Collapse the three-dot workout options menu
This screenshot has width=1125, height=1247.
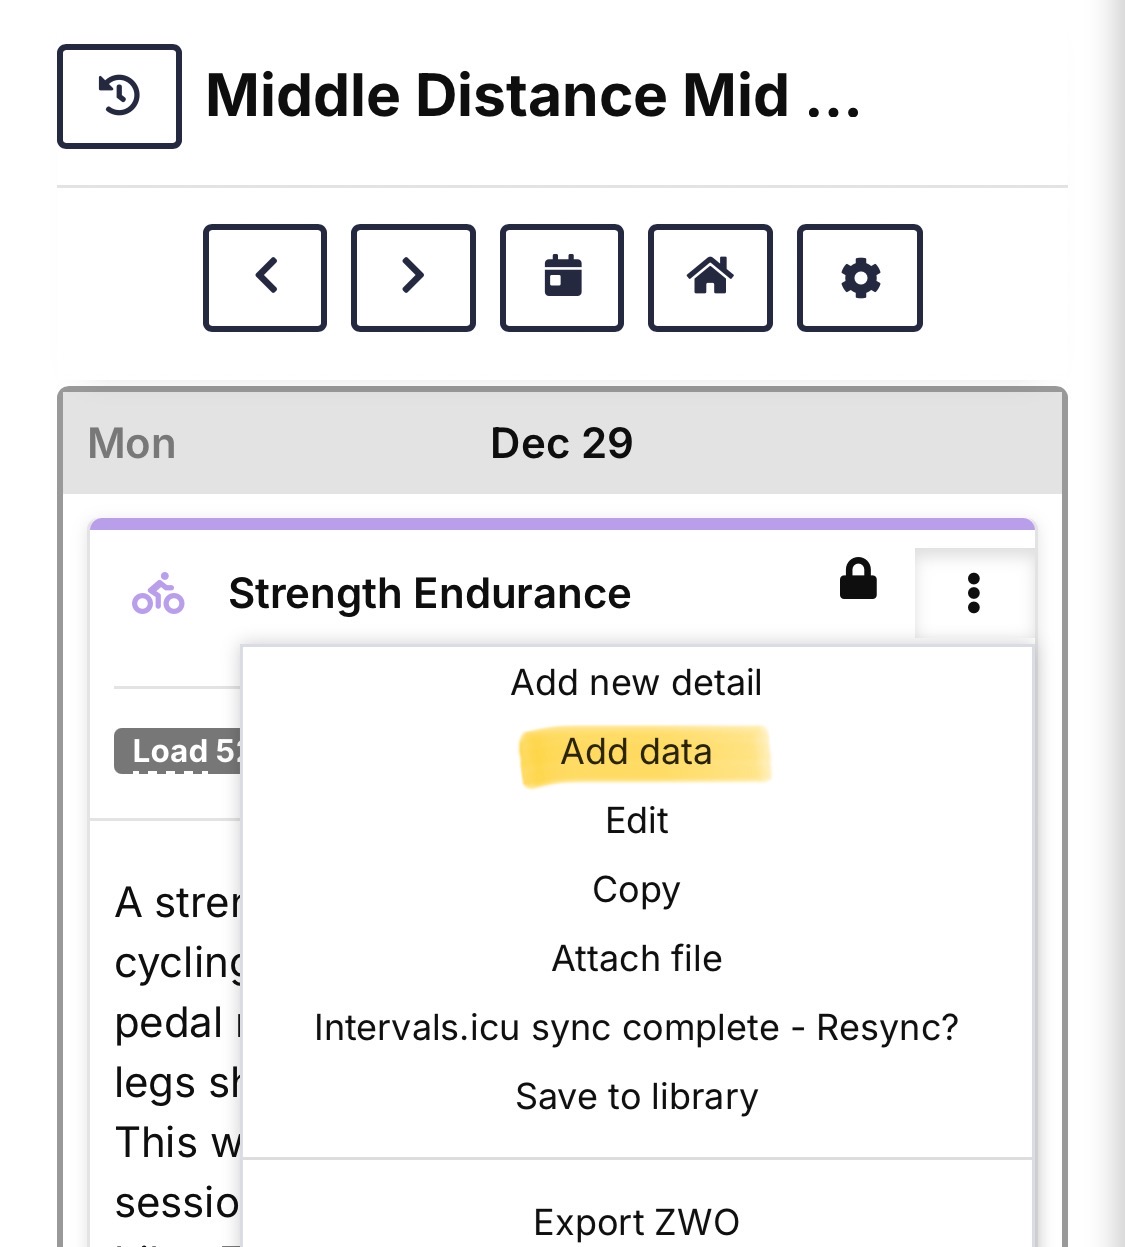tap(973, 593)
